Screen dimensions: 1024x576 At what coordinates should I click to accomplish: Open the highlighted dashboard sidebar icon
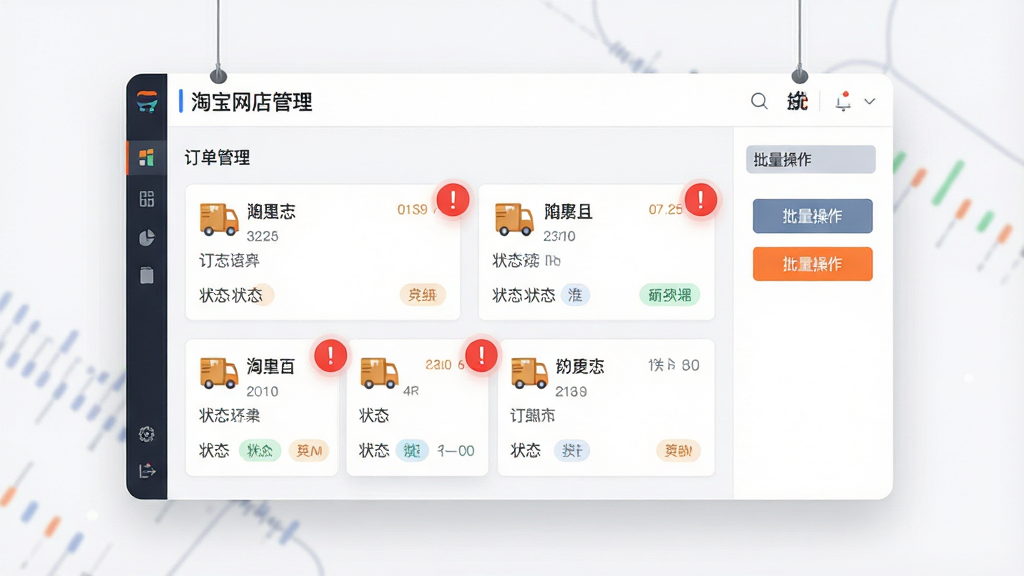pos(147,157)
